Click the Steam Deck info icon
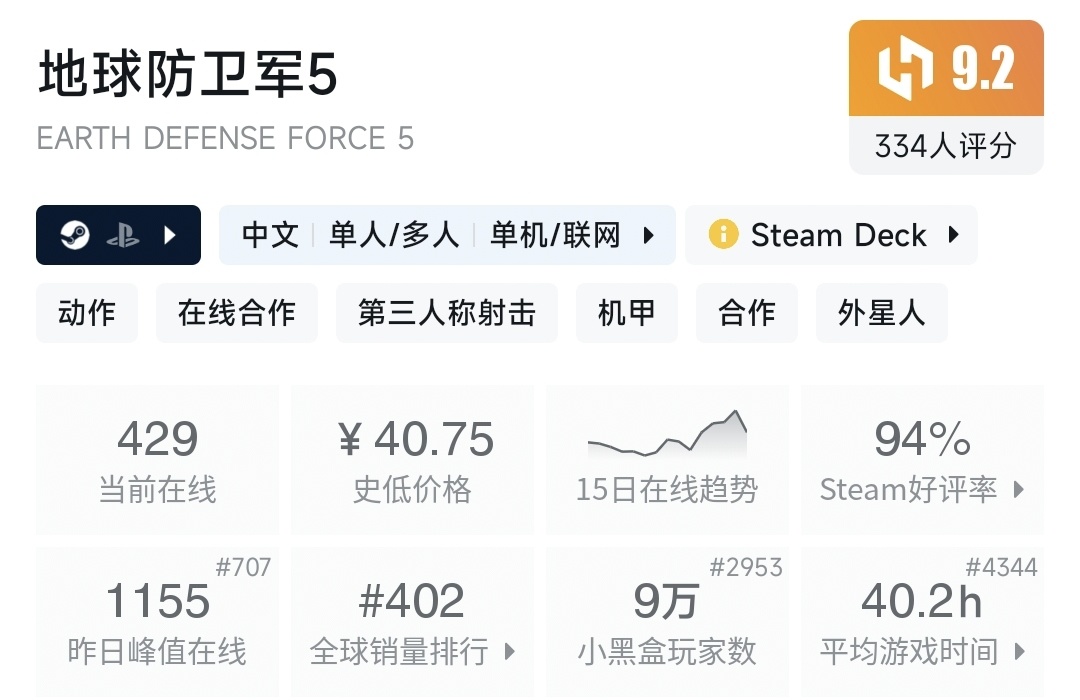Image resolution: width=1080 pixels, height=700 pixels. click(722, 235)
